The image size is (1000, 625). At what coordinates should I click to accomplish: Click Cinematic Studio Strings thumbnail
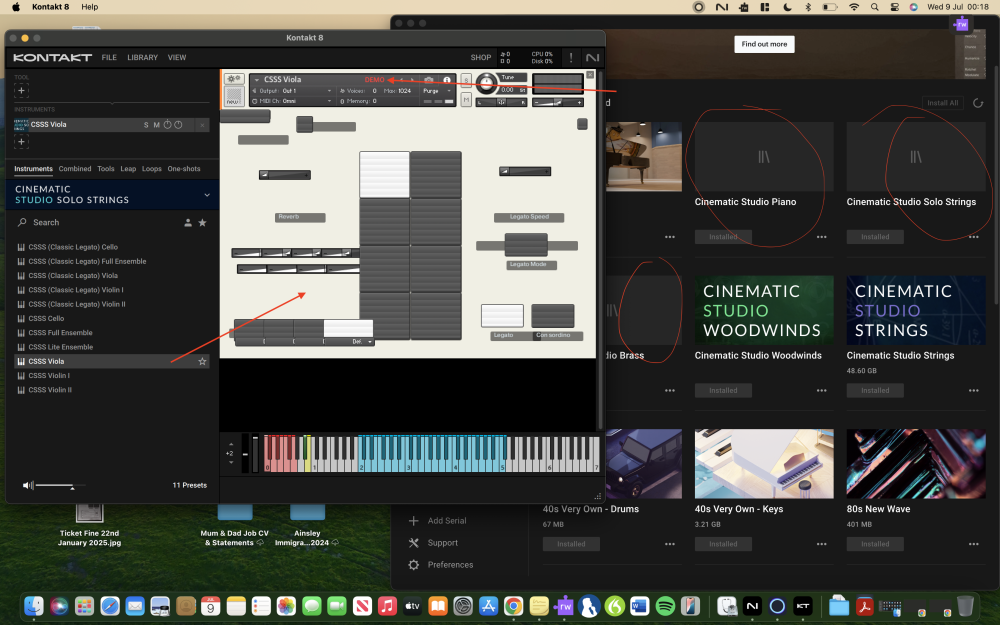click(916, 310)
